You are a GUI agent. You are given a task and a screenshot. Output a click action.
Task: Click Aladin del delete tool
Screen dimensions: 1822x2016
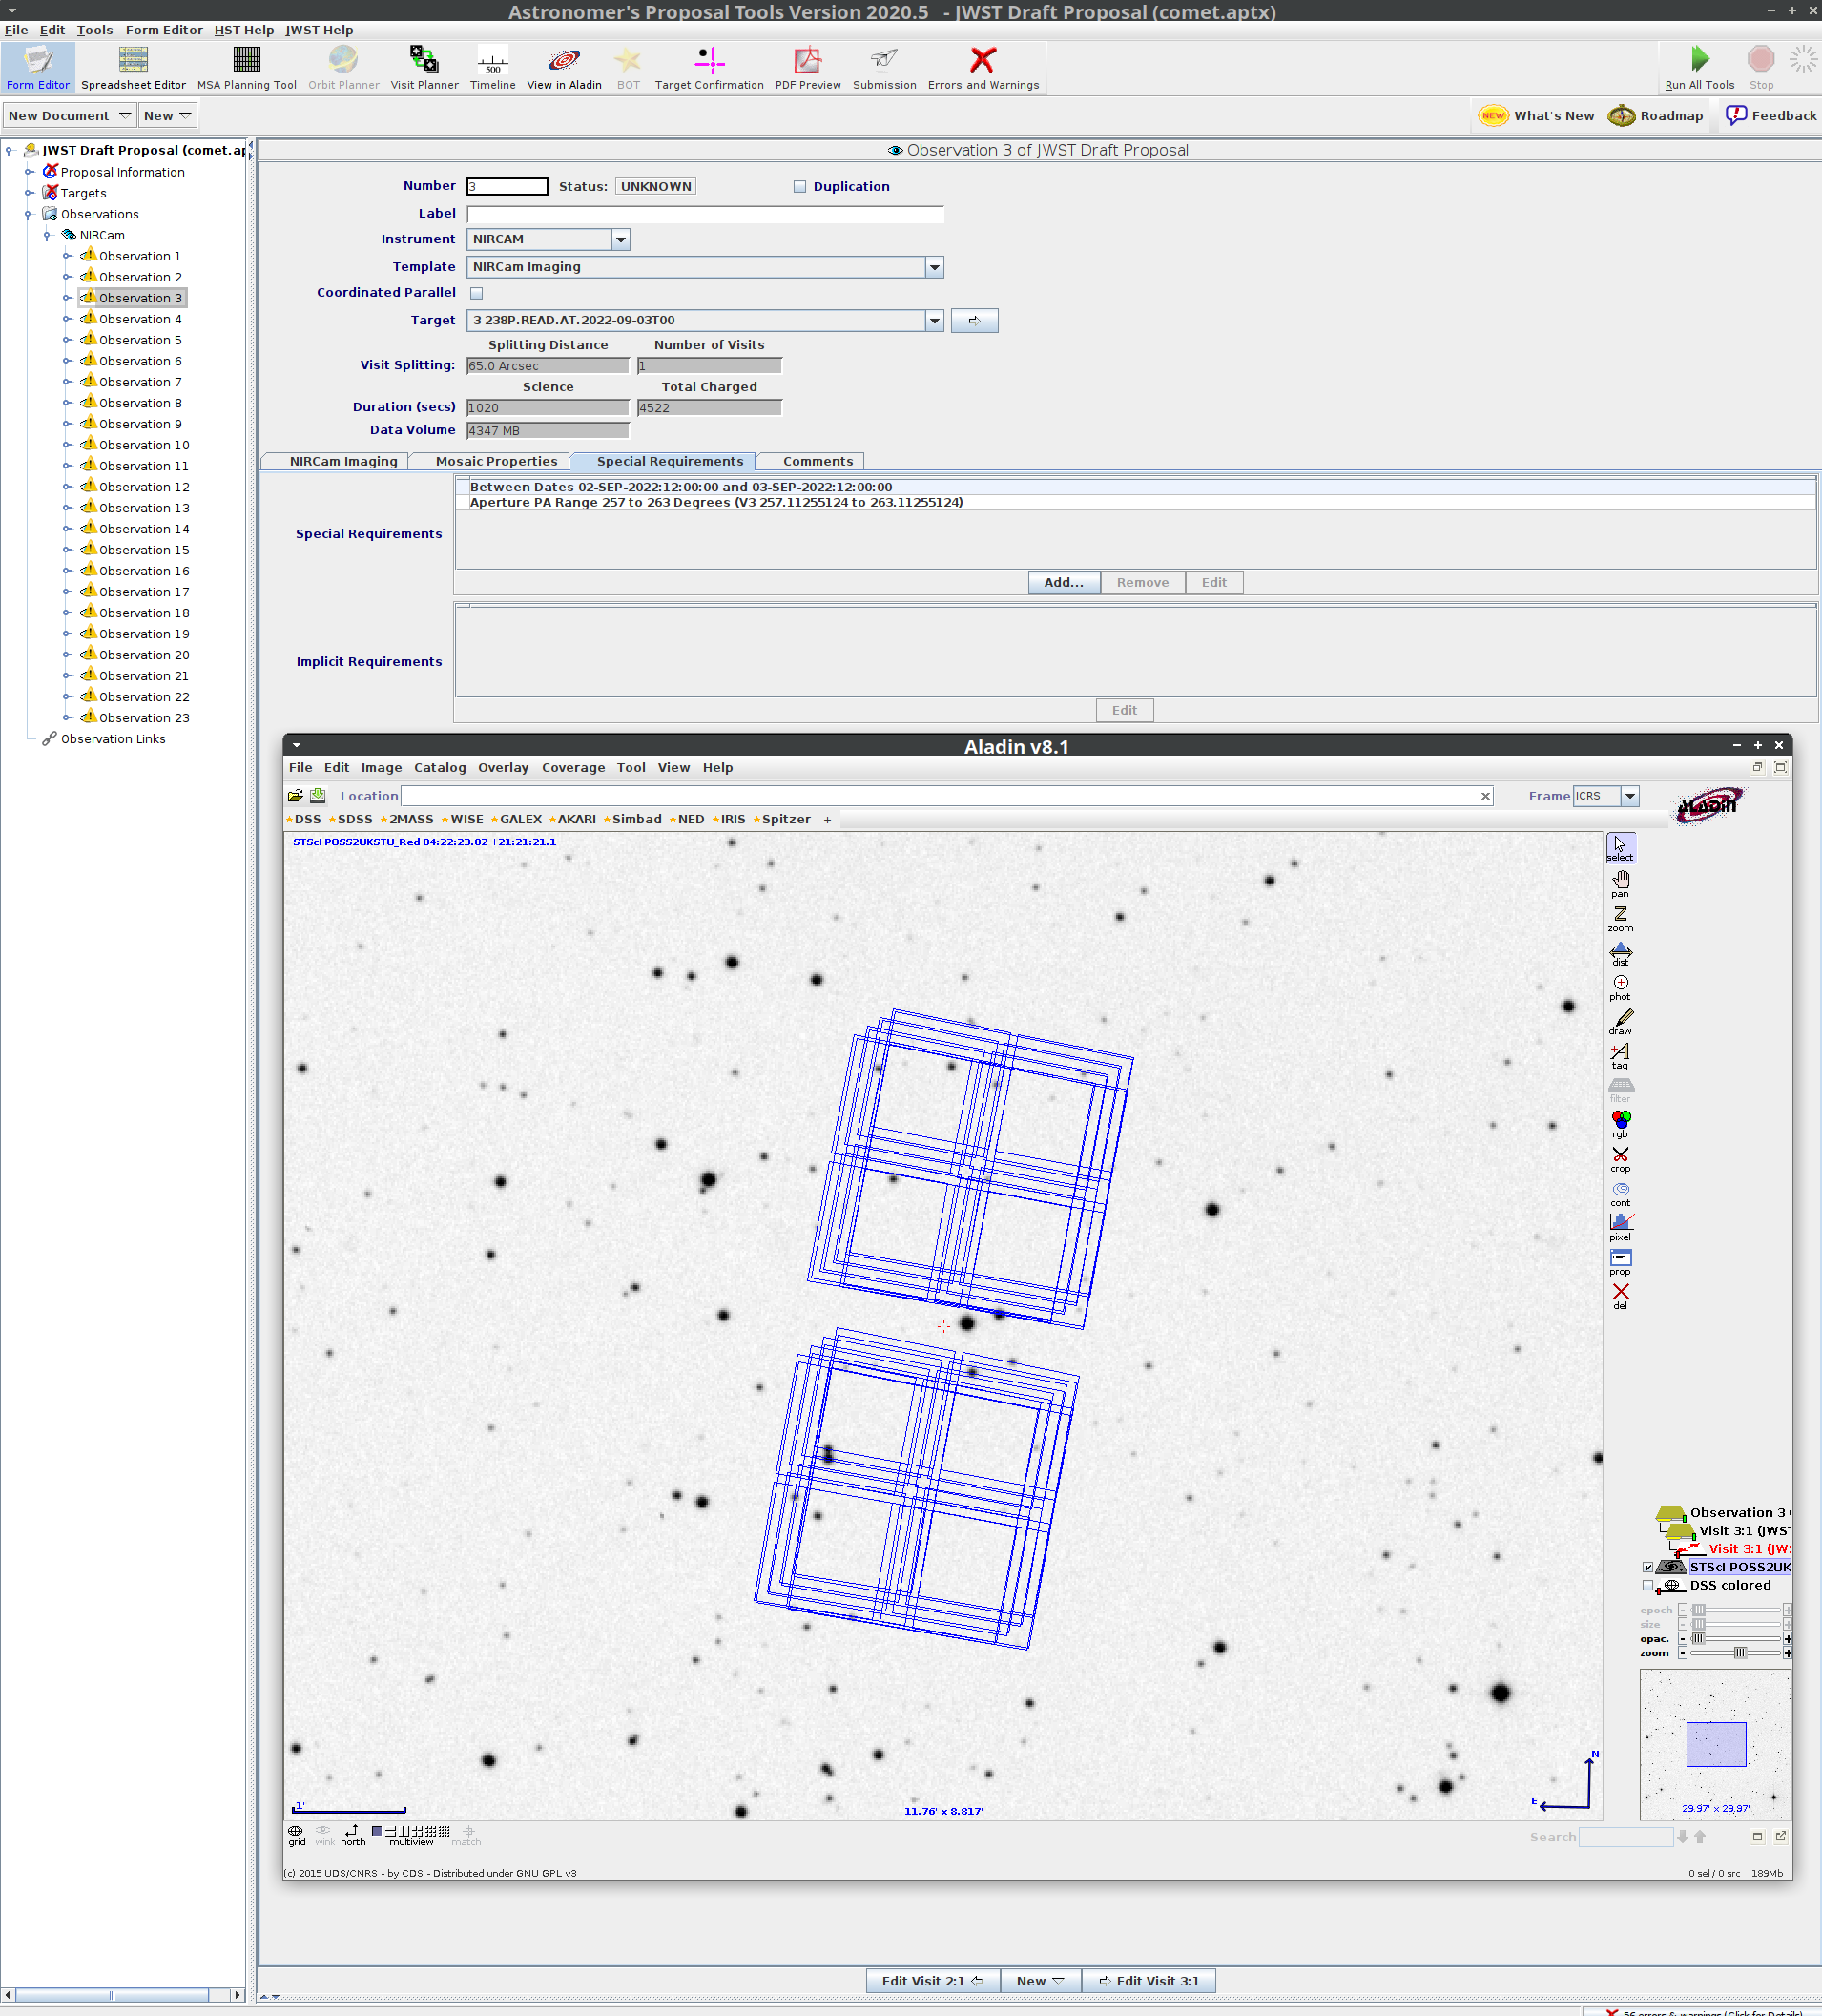[1620, 1296]
